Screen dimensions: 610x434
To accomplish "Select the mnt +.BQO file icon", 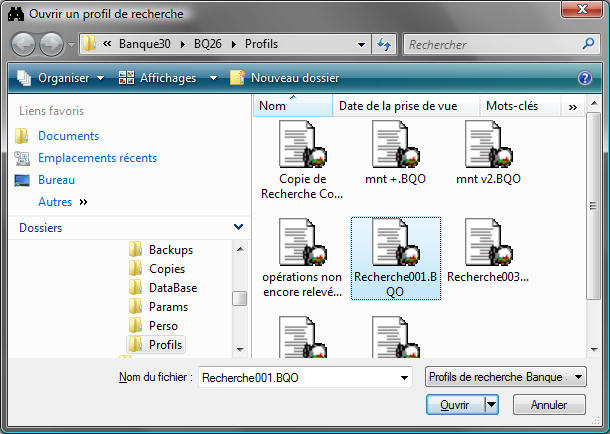I will (392, 146).
